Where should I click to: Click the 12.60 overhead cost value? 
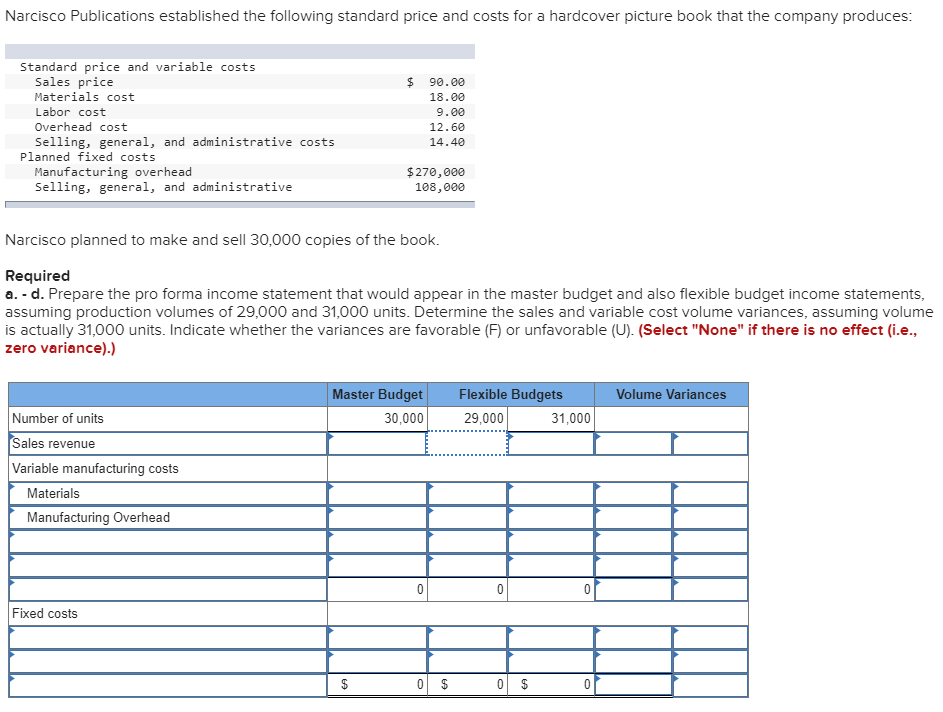(447, 127)
